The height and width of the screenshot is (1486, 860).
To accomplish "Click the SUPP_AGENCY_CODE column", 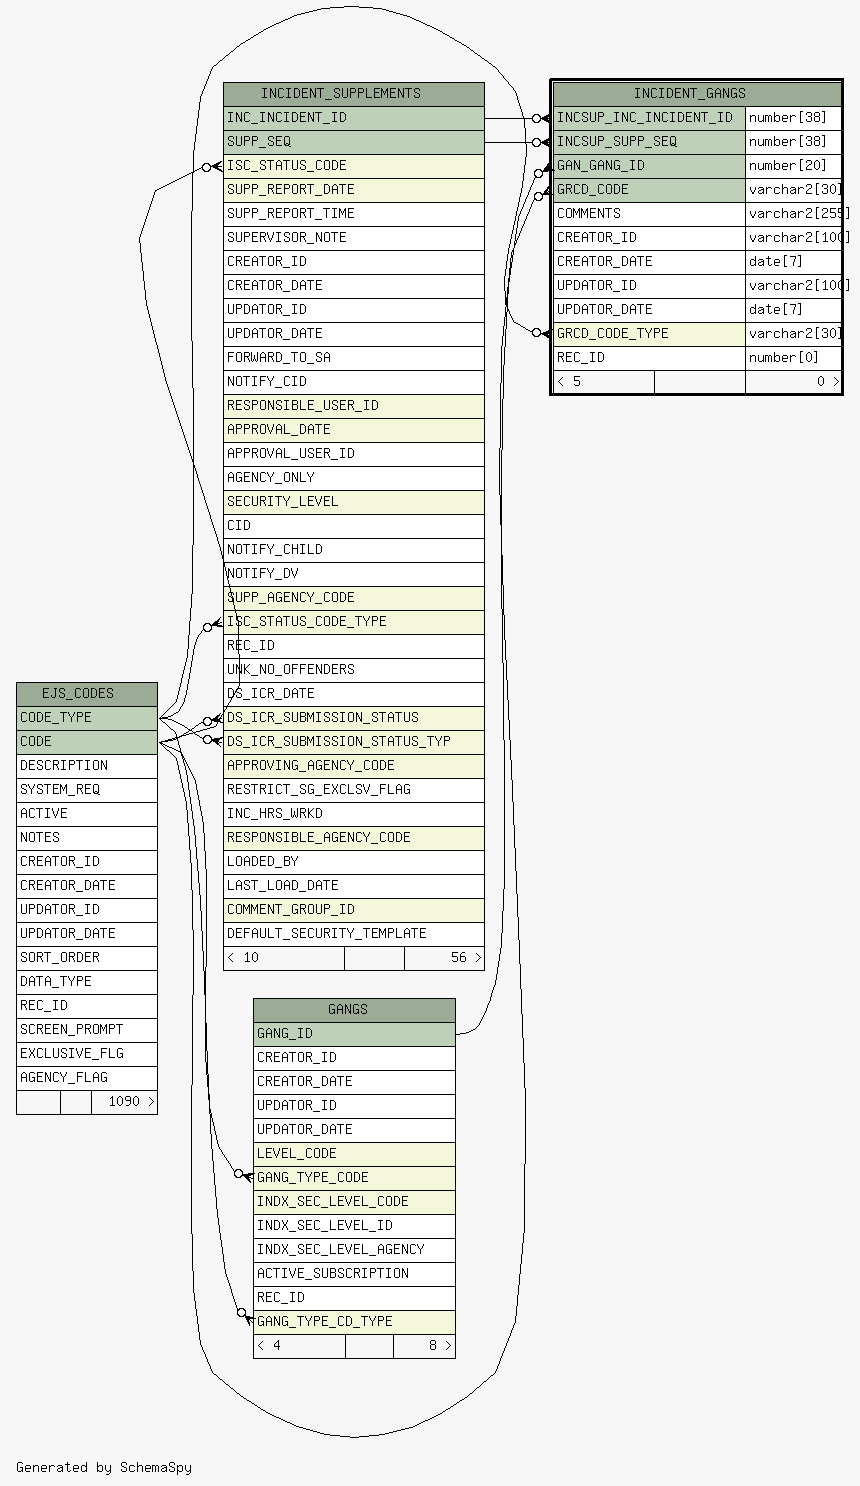I will tap(354, 598).
